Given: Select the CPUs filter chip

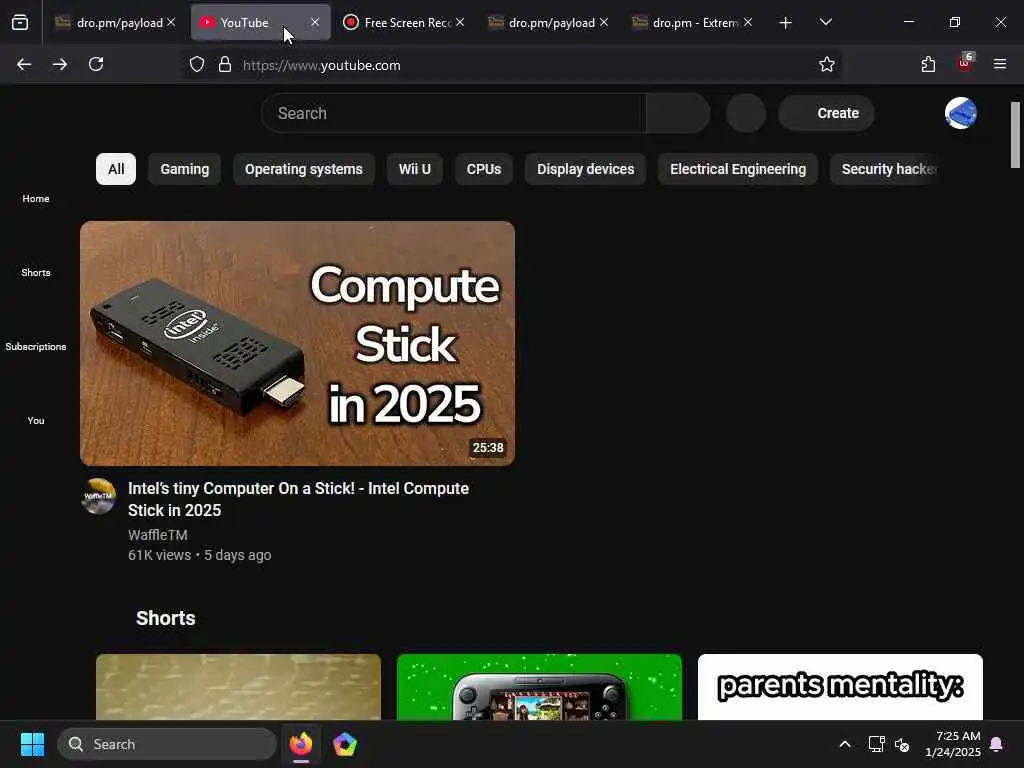Looking at the screenshot, I should [x=484, y=169].
